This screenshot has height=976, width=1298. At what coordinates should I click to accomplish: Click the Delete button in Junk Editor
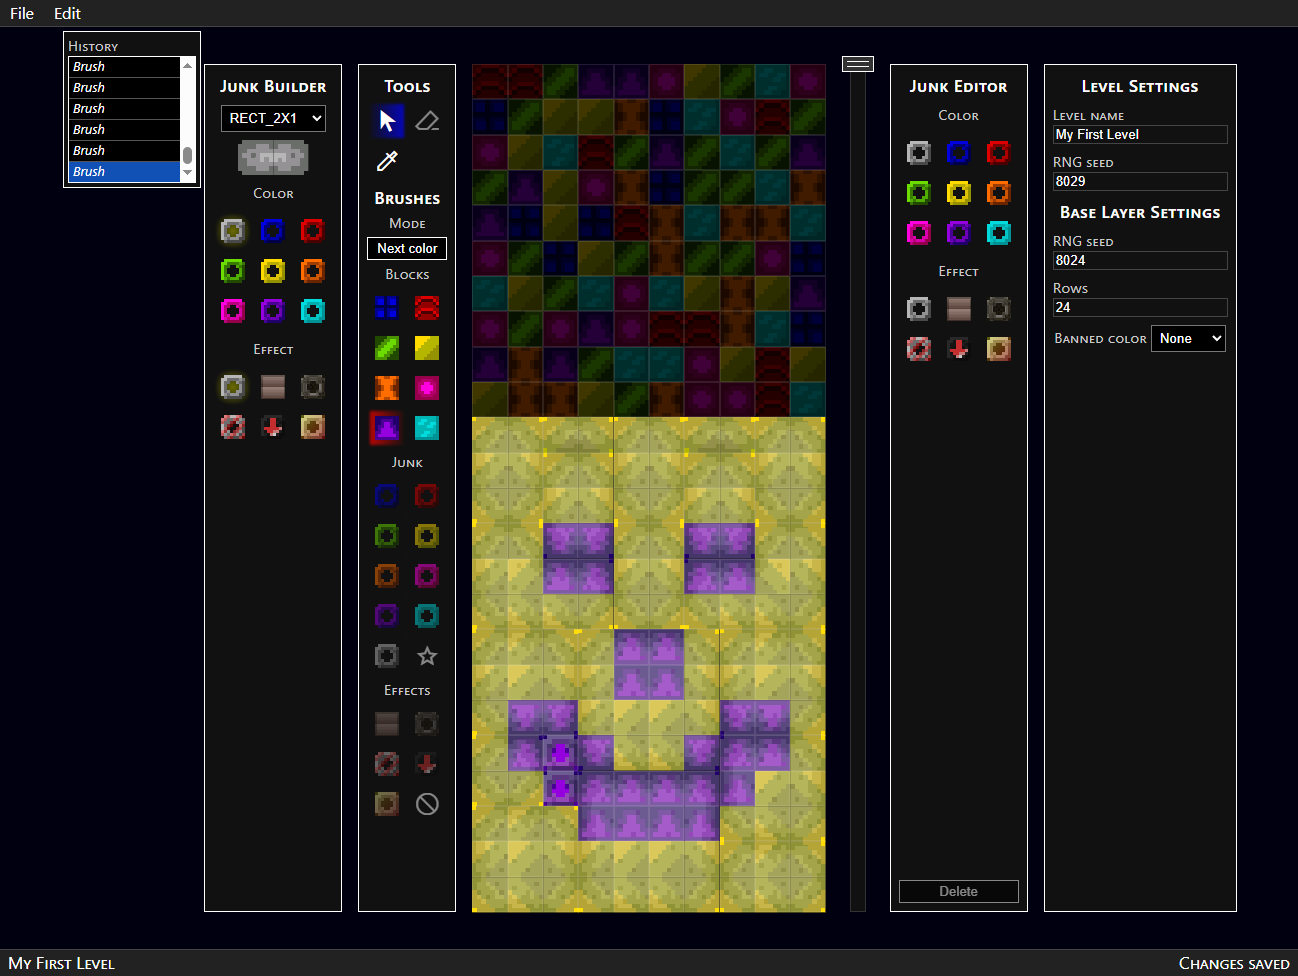(958, 891)
